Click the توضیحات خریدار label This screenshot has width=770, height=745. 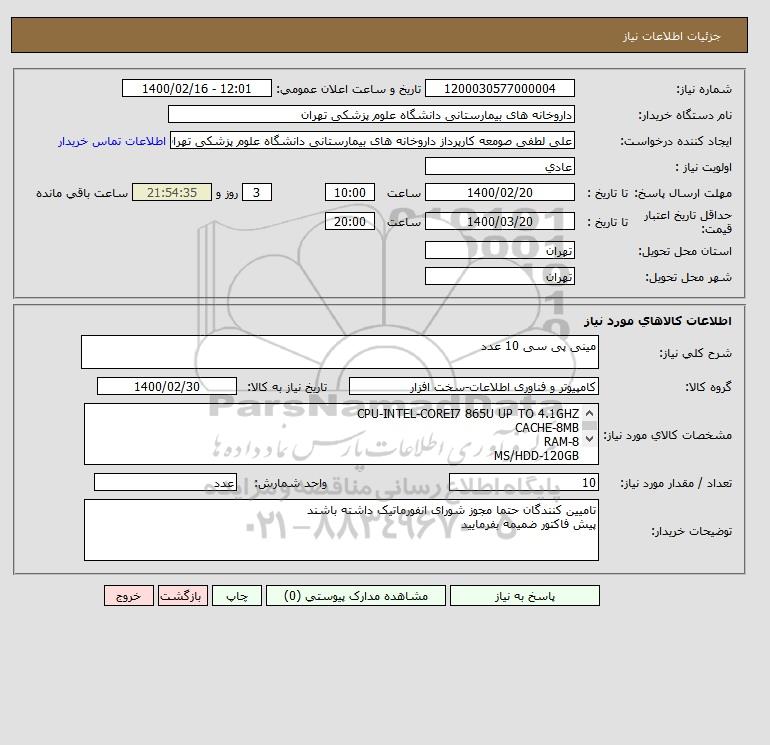pos(691,531)
